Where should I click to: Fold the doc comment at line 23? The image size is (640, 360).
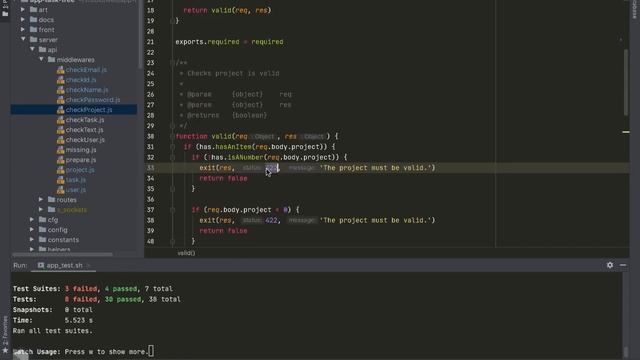(172, 63)
